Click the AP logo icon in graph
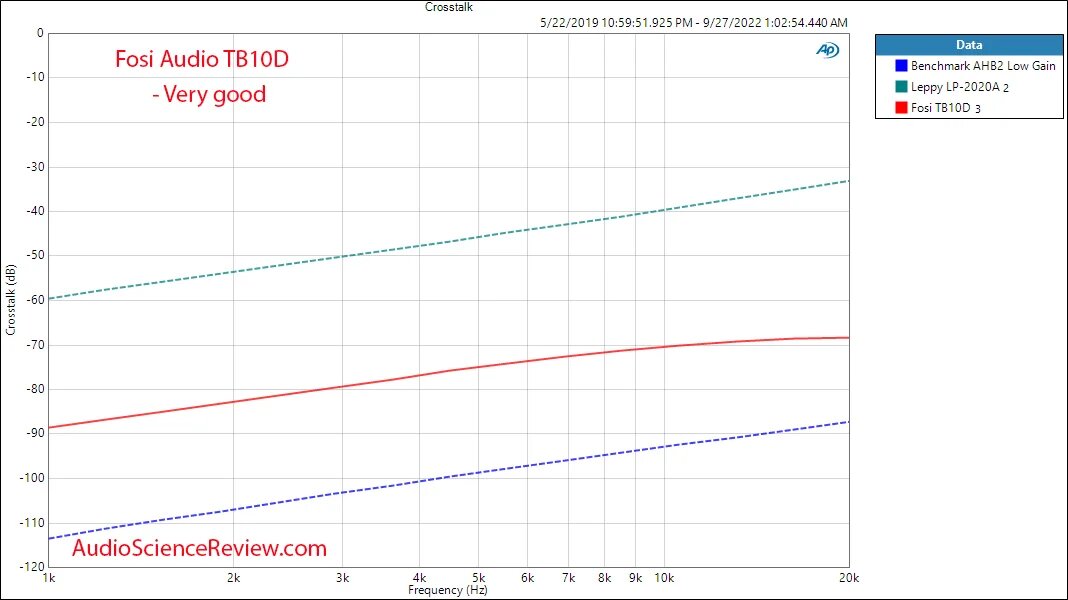1068x600 pixels. tap(828, 50)
